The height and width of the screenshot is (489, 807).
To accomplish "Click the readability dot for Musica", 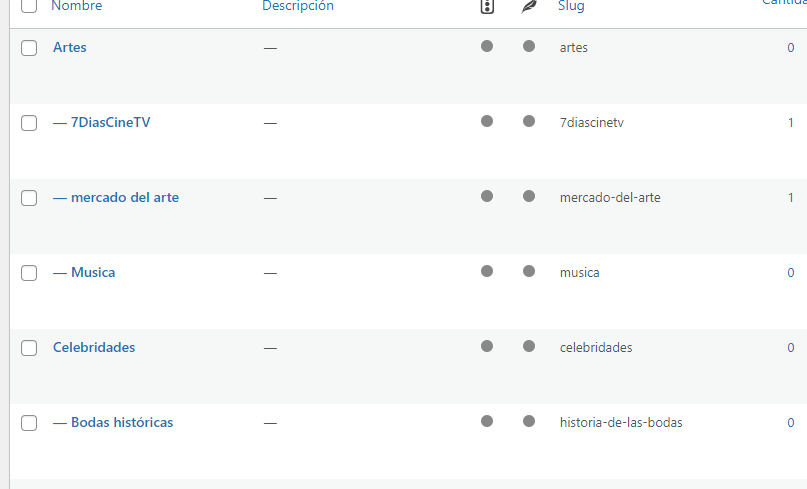I will pyautogui.click(x=529, y=271).
